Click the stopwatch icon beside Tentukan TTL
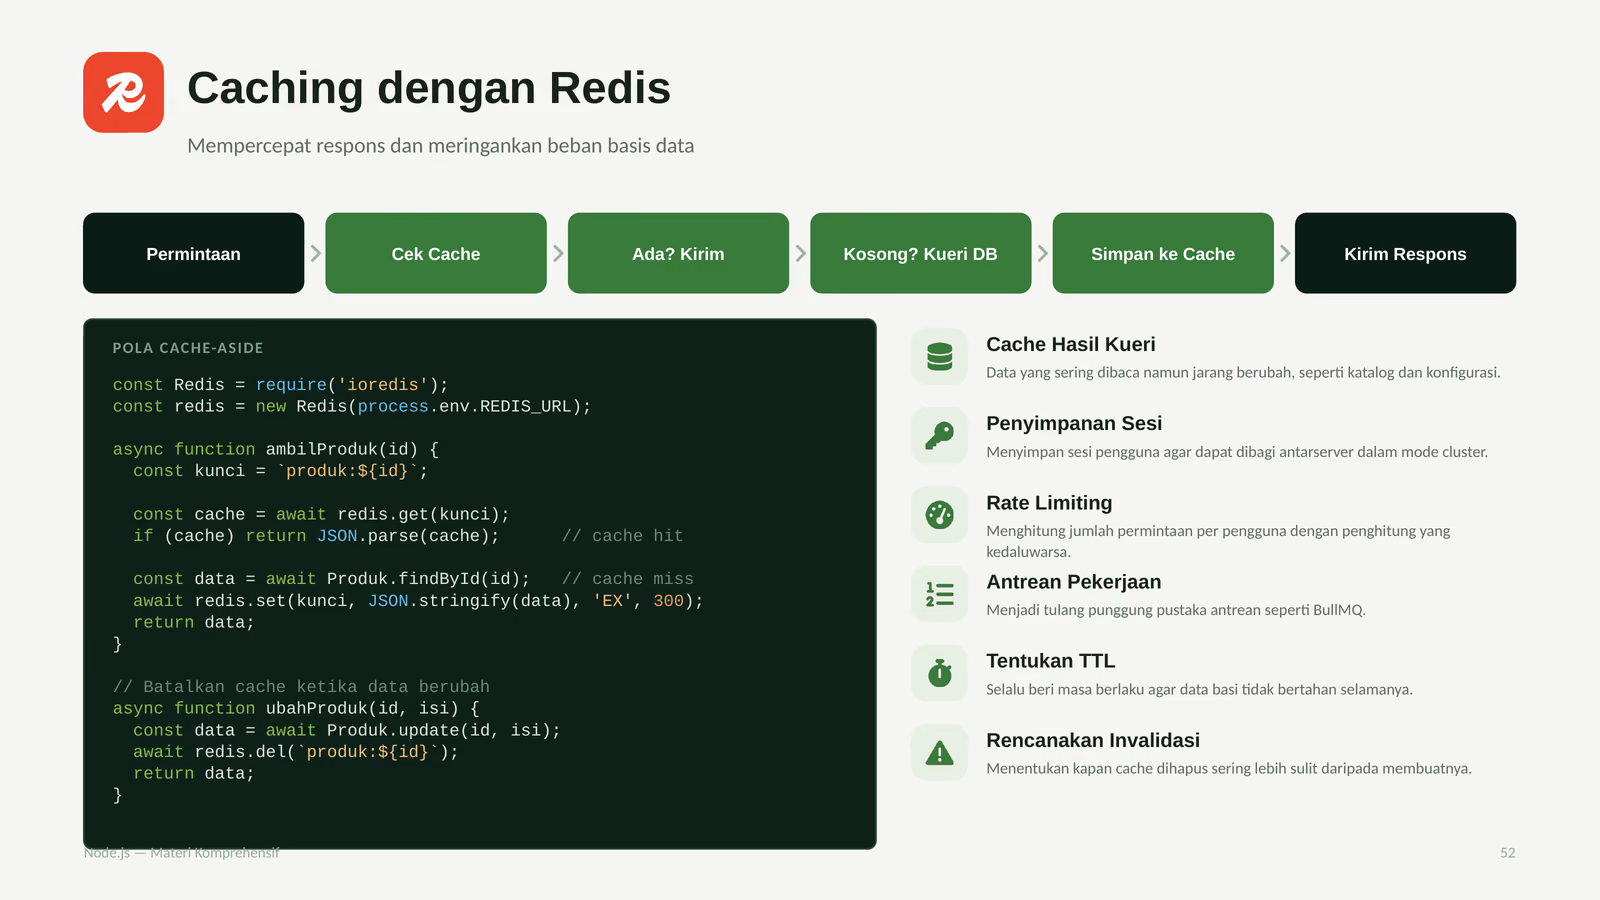Image resolution: width=1600 pixels, height=900 pixels. (x=939, y=673)
